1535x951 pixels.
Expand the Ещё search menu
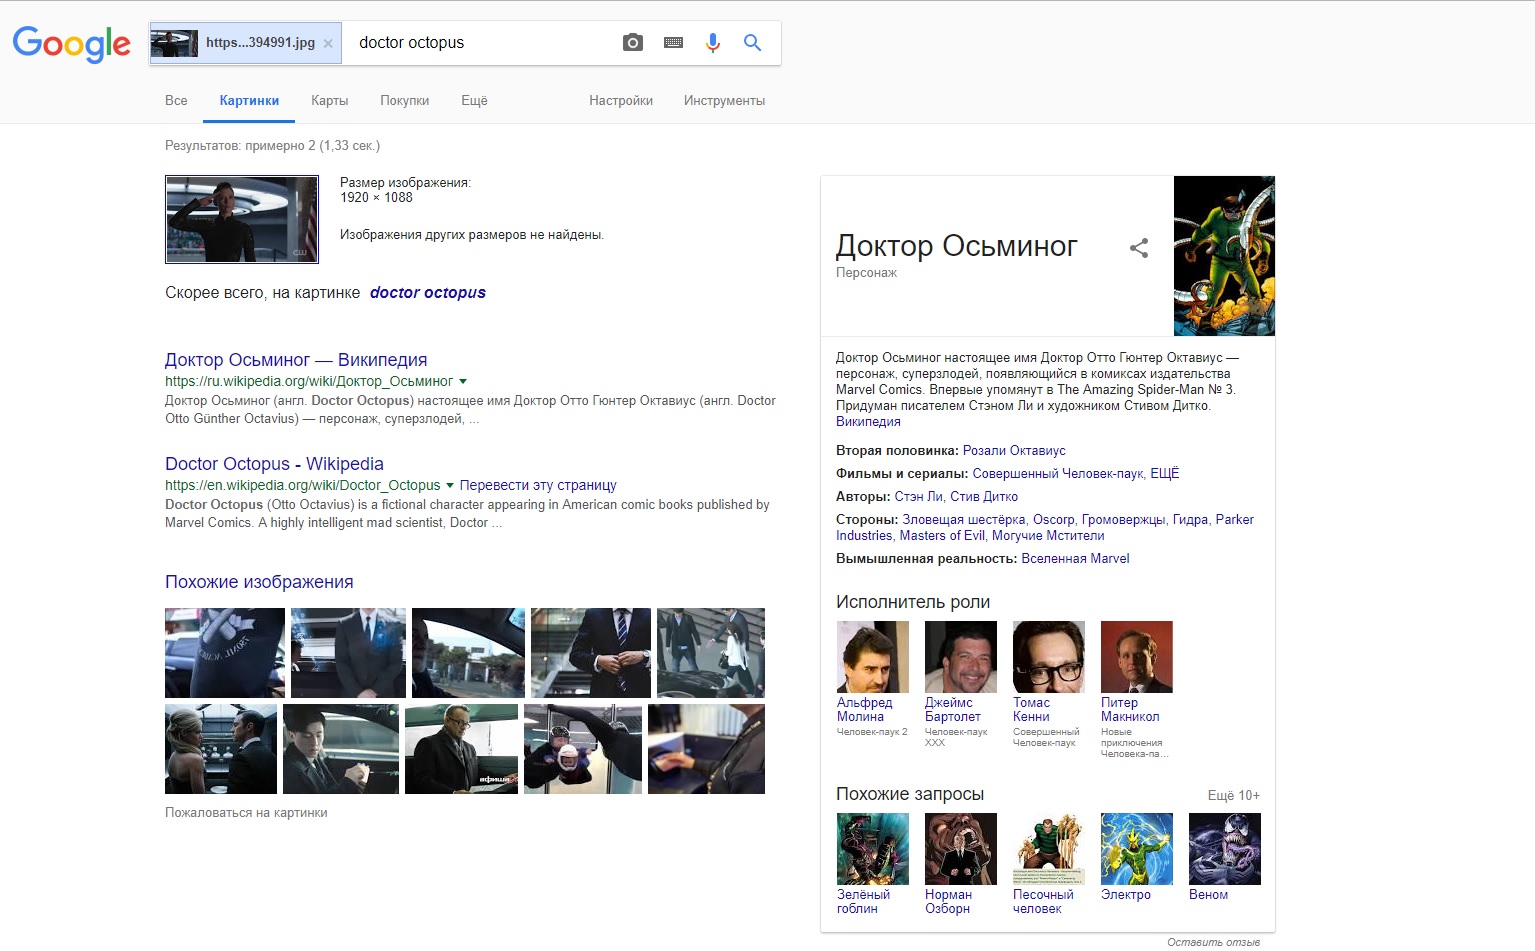(x=474, y=100)
